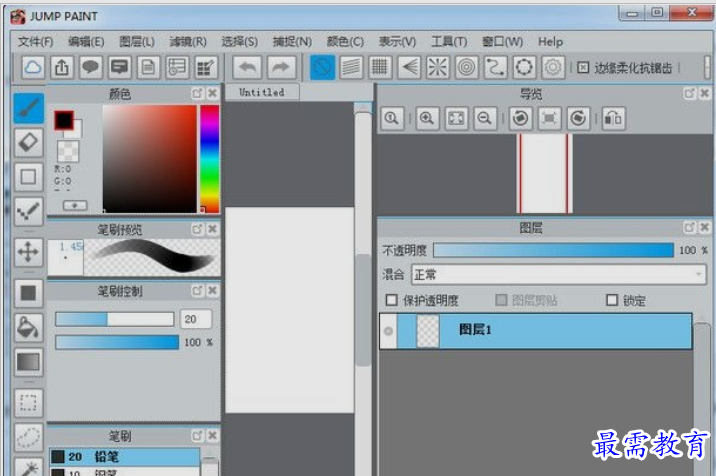716x476 pixels.
Task: Select the transparent color swatch
Action: tap(68, 151)
